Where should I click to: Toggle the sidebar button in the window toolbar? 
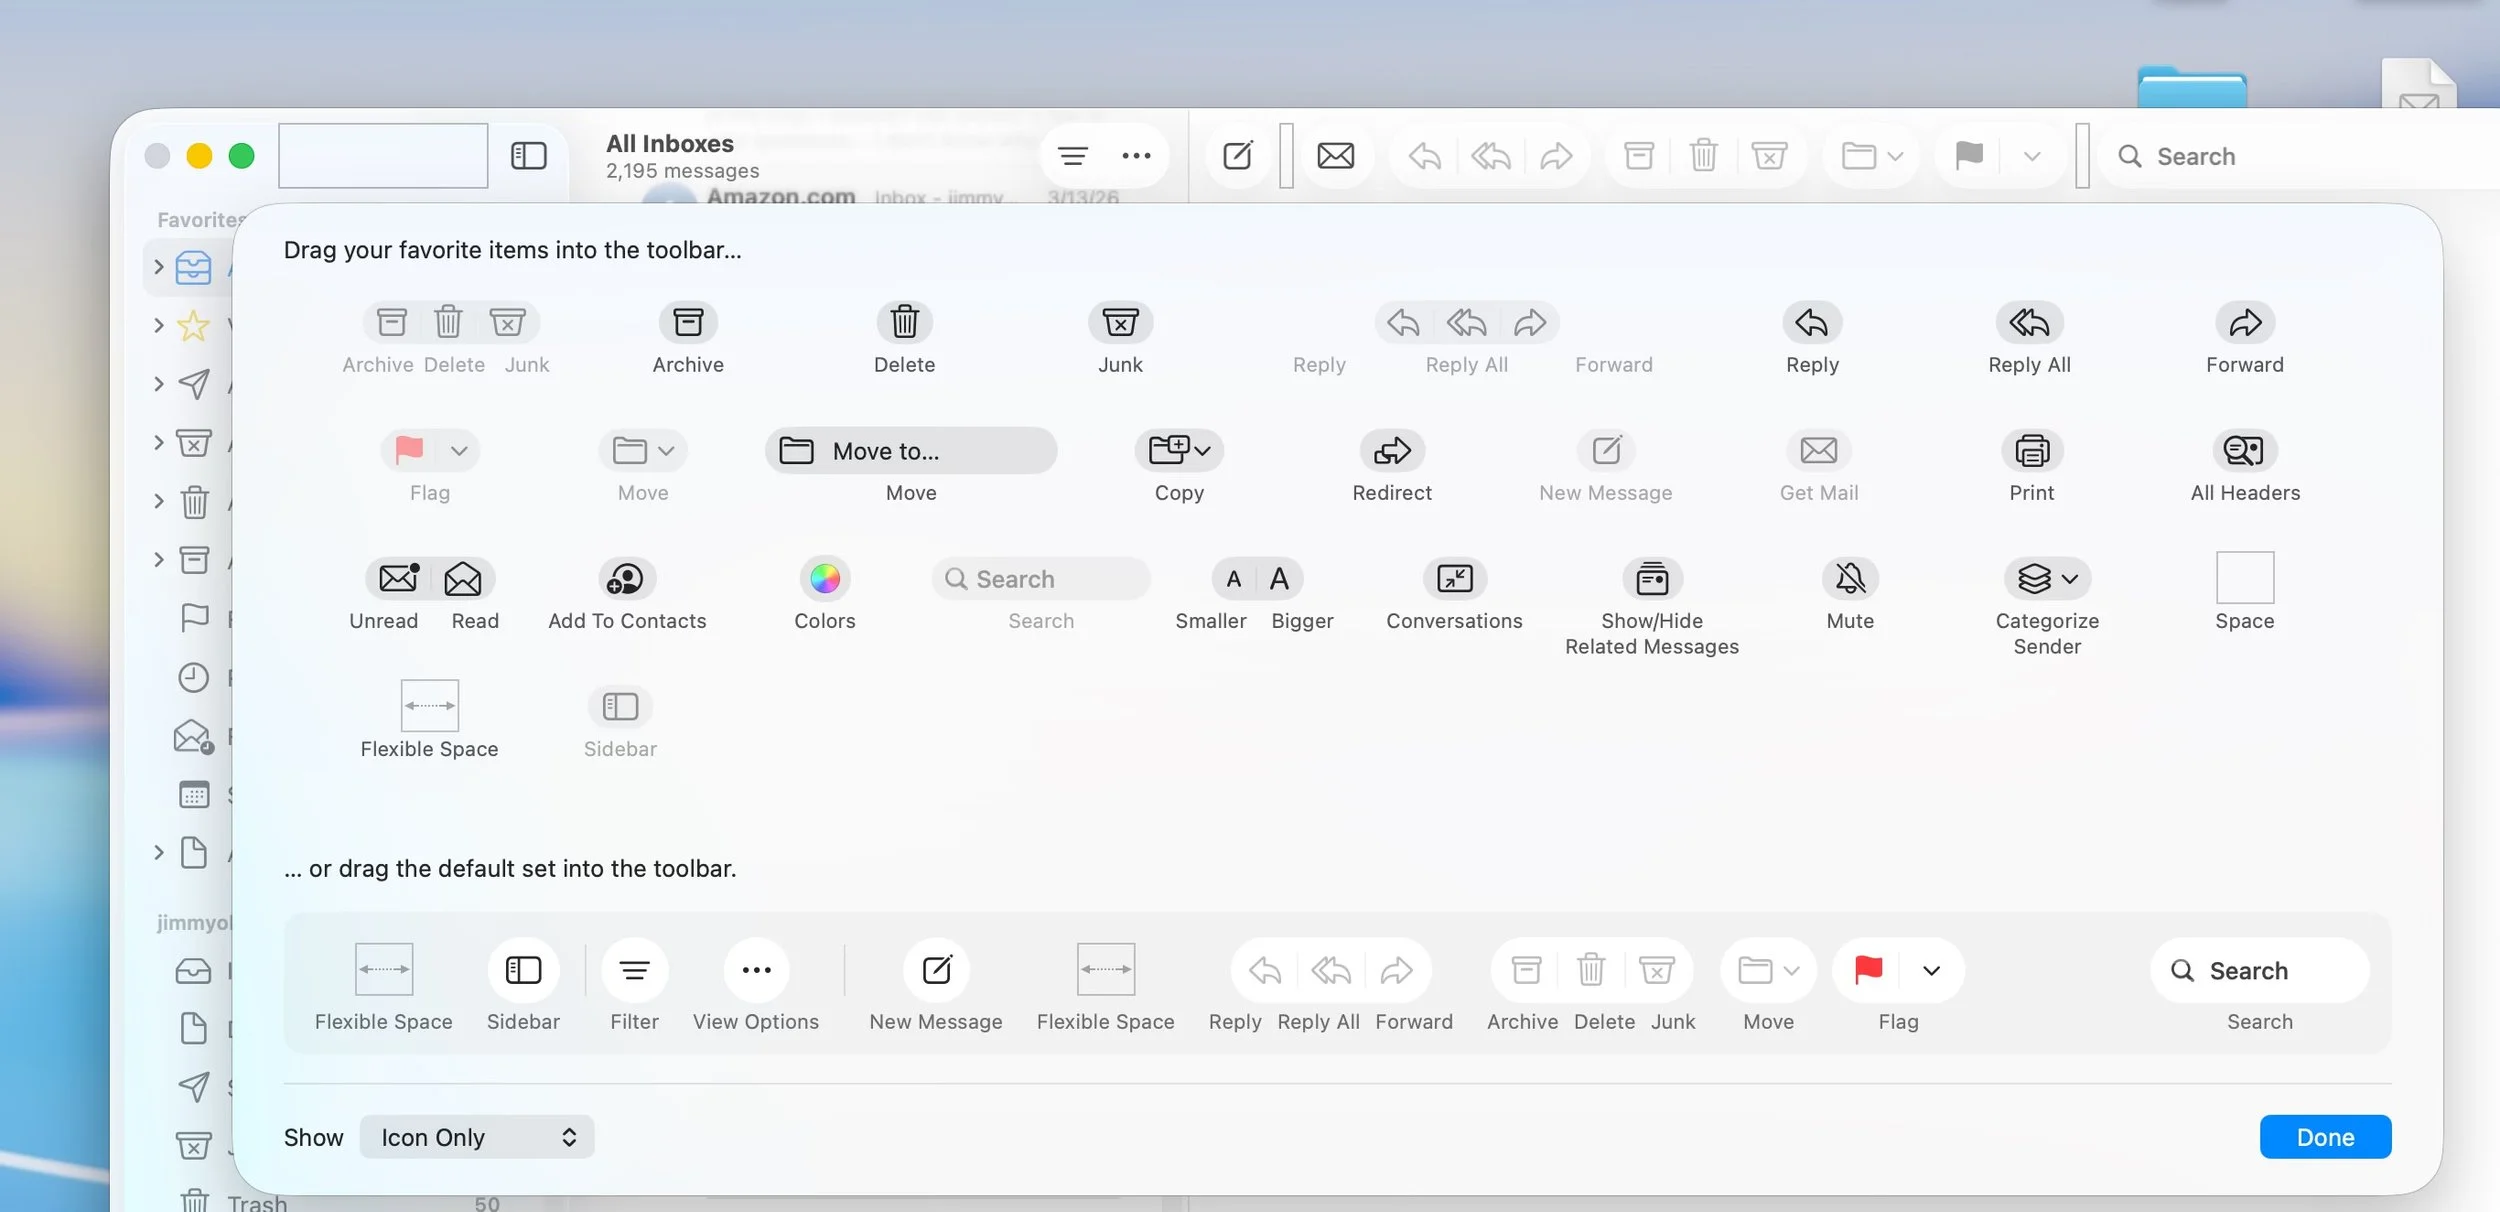tap(529, 156)
